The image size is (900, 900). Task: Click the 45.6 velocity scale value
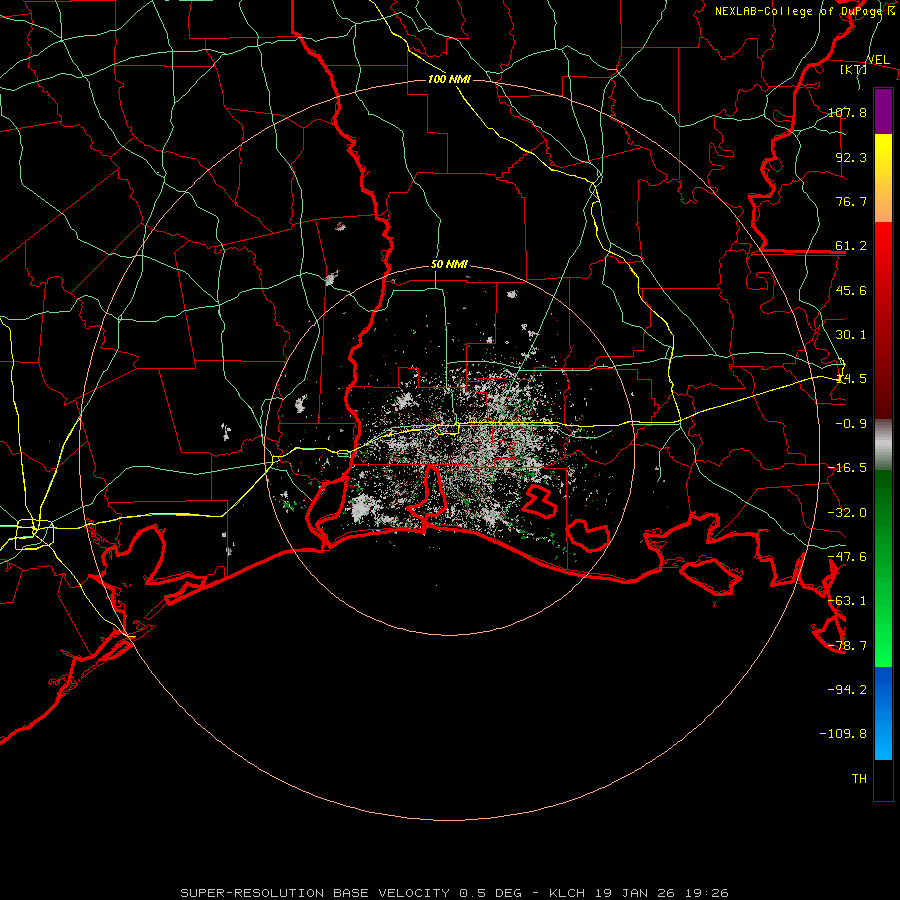(x=851, y=290)
